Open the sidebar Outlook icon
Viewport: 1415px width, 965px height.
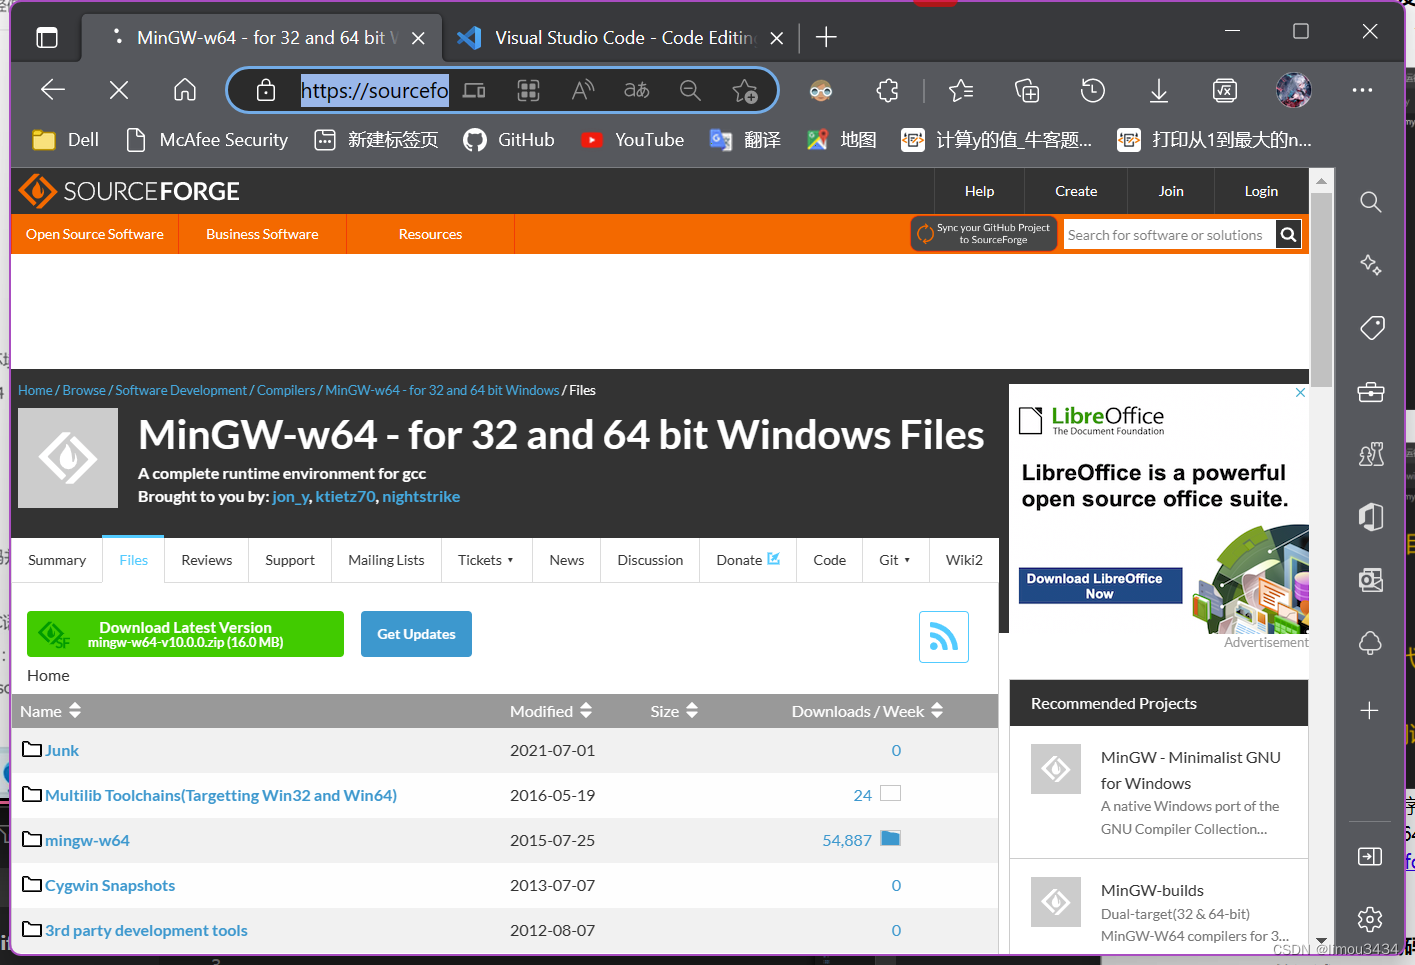pyautogui.click(x=1371, y=580)
